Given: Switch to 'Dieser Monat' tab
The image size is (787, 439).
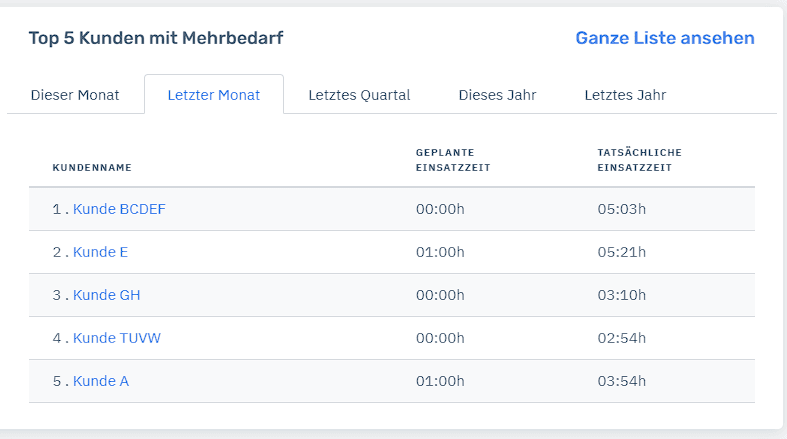Looking at the screenshot, I should click(x=75, y=95).
